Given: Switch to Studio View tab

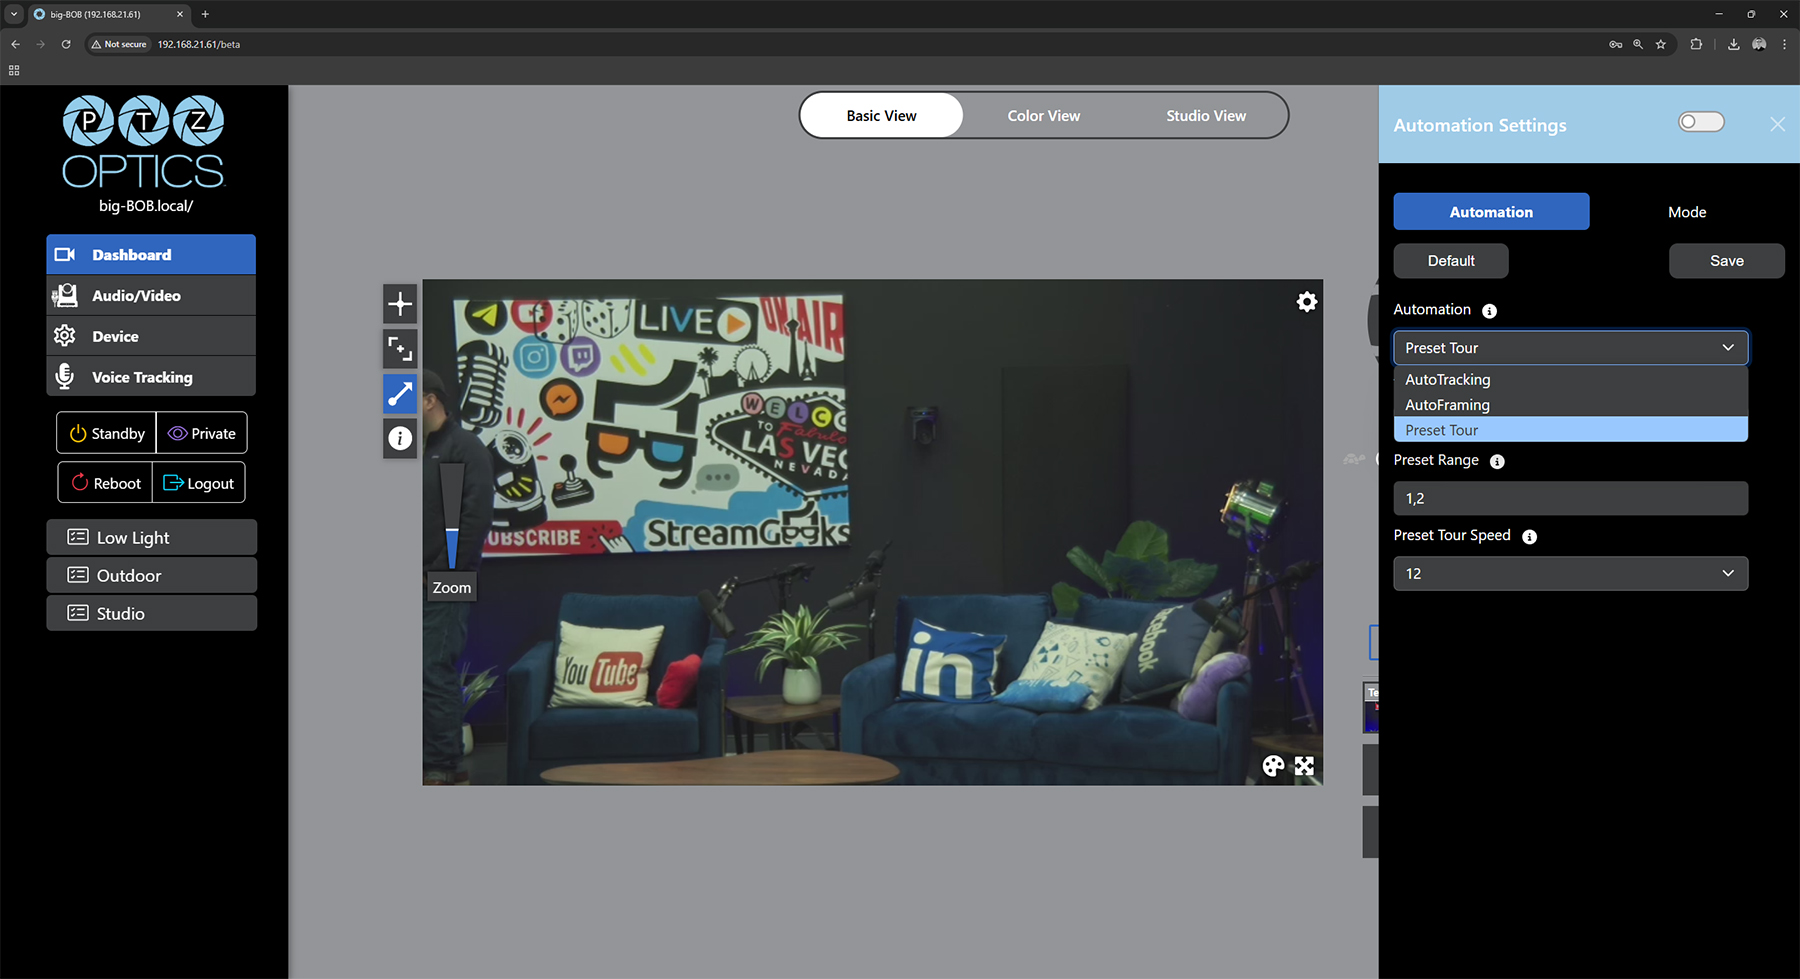Looking at the screenshot, I should click(1206, 116).
